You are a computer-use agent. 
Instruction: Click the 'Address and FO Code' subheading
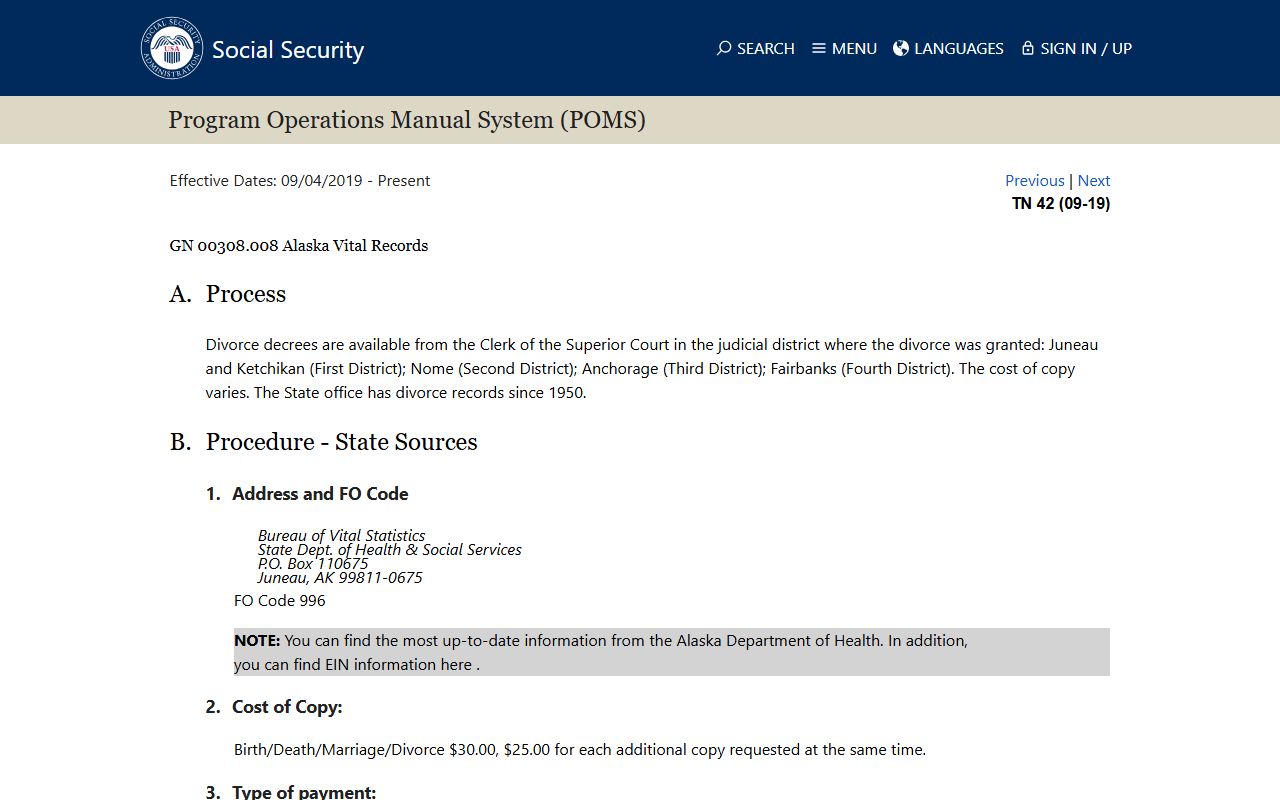pyautogui.click(x=320, y=494)
